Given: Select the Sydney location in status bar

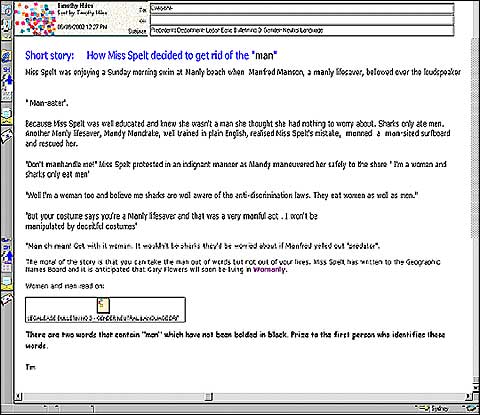Looking at the screenshot, I should click(x=439, y=409).
